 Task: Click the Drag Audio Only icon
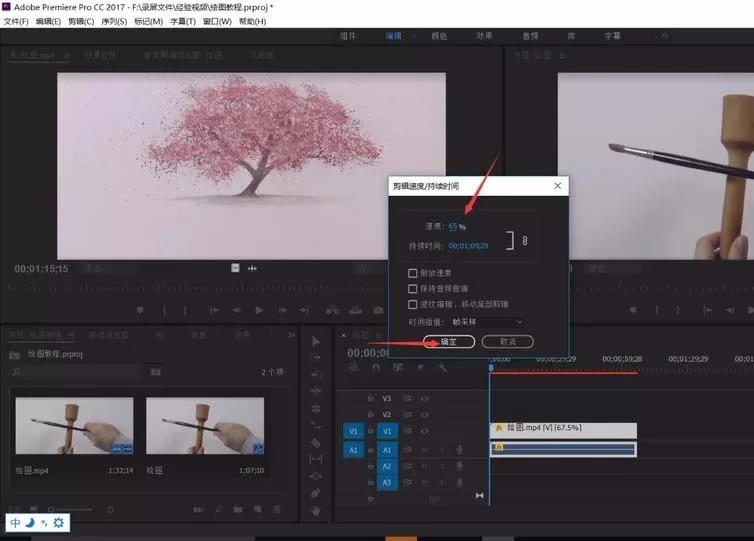point(252,268)
